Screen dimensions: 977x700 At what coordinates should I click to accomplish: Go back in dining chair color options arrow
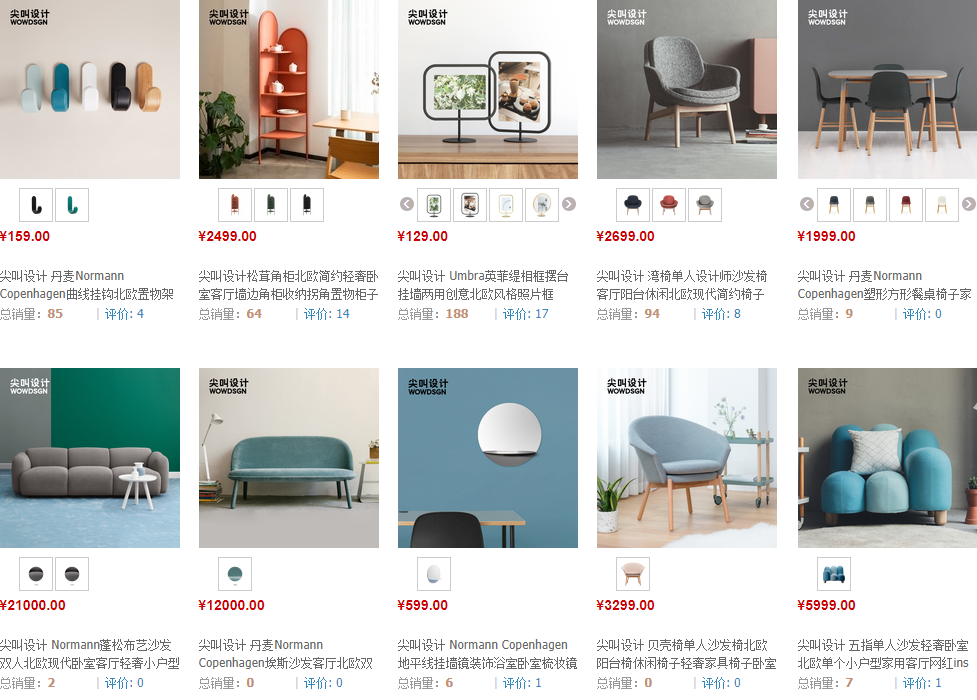tap(807, 204)
